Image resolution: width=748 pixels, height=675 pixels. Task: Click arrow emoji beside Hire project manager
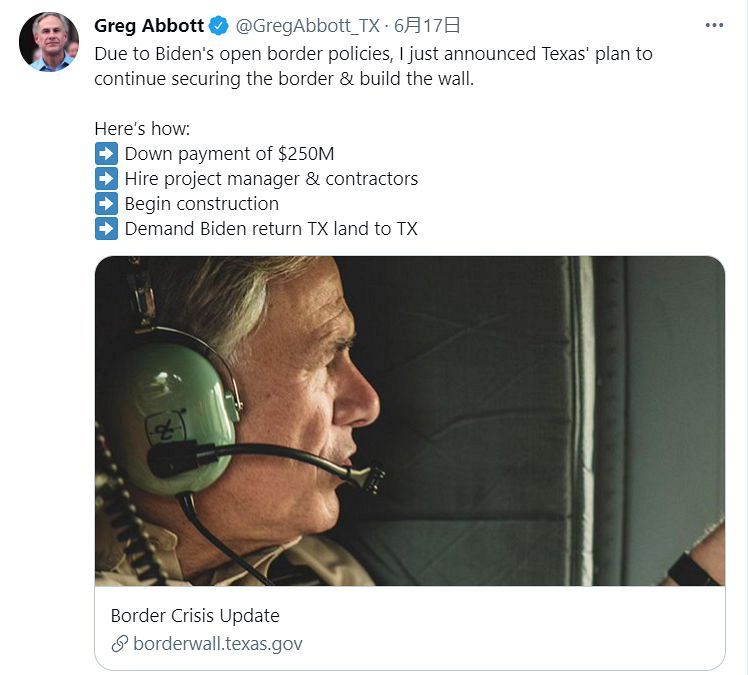coord(106,179)
